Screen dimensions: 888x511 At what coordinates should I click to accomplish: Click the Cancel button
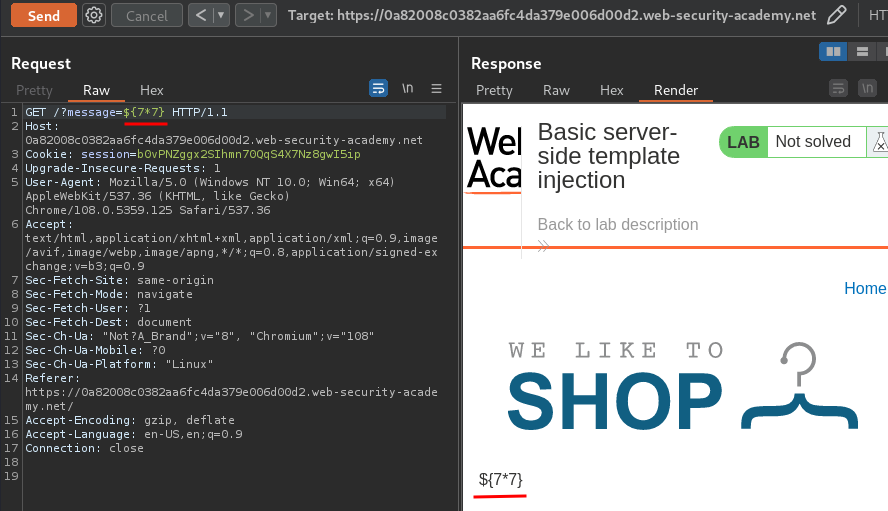tap(147, 15)
